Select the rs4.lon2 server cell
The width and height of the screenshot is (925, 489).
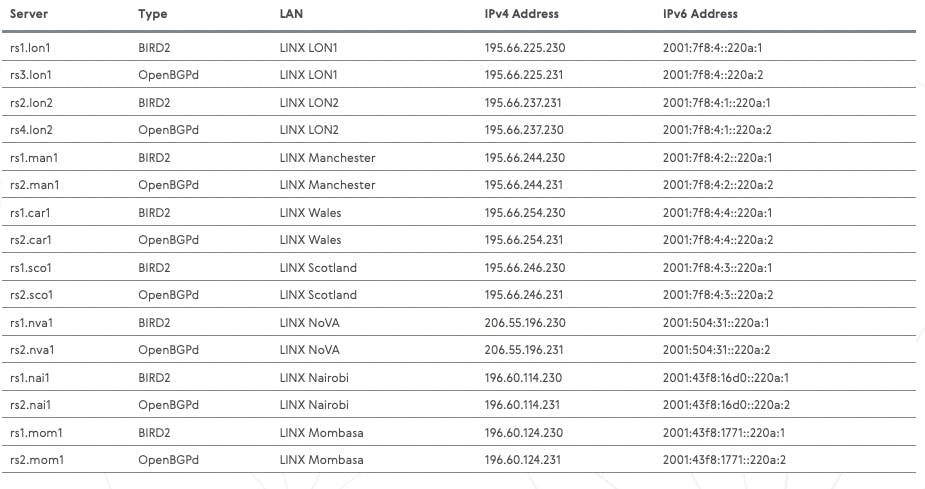[31, 130]
